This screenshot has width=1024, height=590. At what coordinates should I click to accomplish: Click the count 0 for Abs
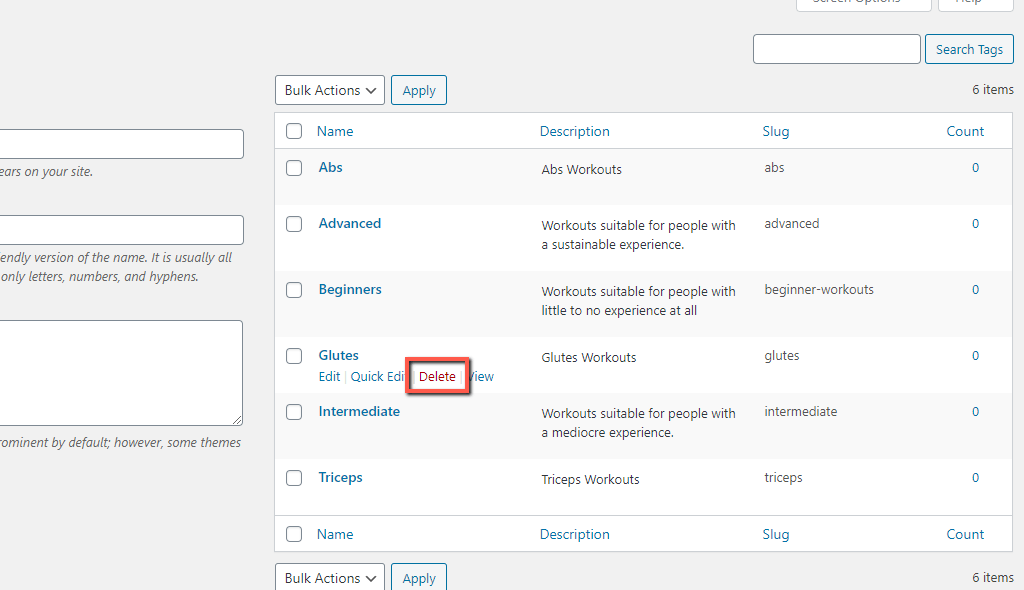pyautogui.click(x=976, y=168)
